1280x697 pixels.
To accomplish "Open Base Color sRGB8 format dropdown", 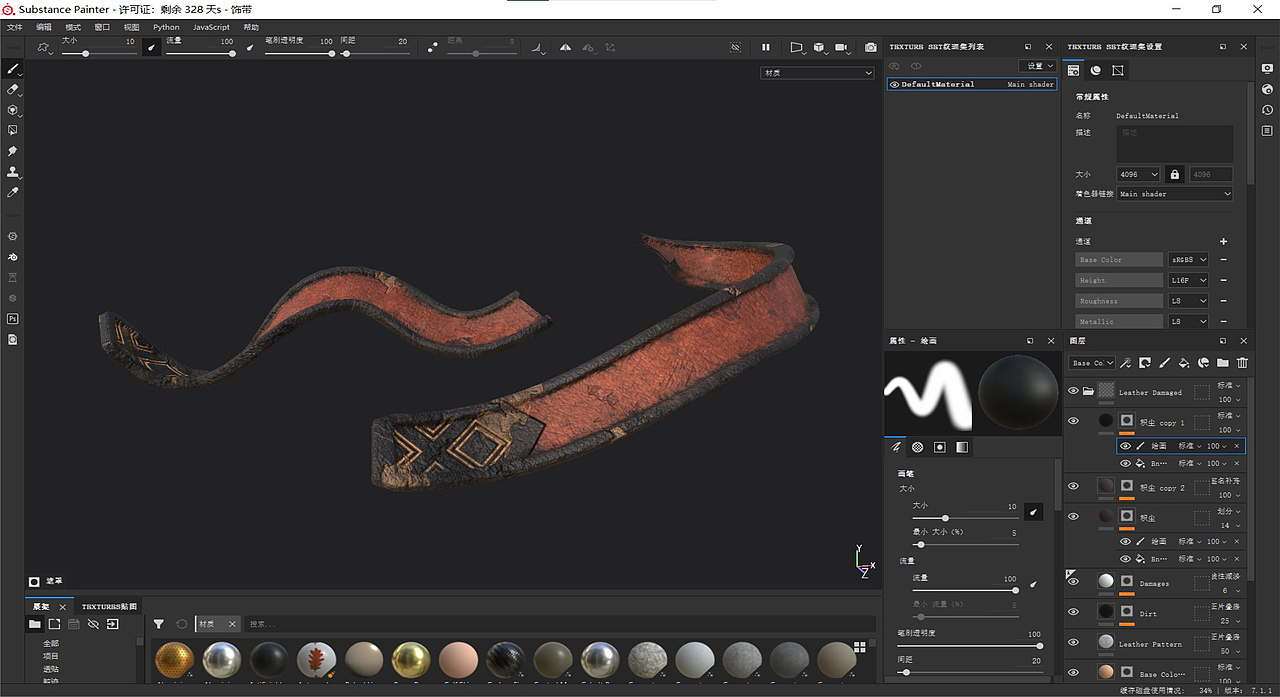I will 1188,260.
